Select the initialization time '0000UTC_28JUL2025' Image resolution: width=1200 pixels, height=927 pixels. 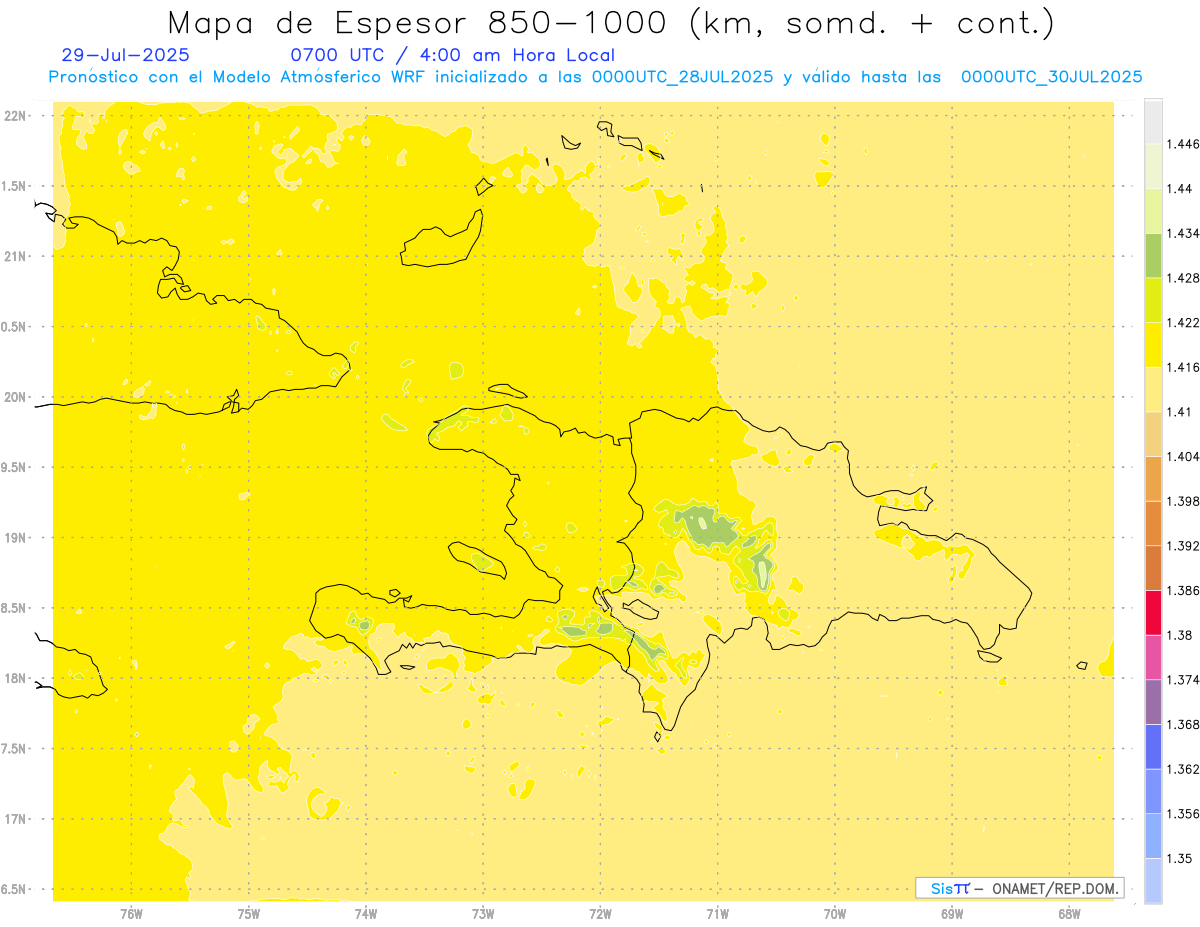coord(682,77)
